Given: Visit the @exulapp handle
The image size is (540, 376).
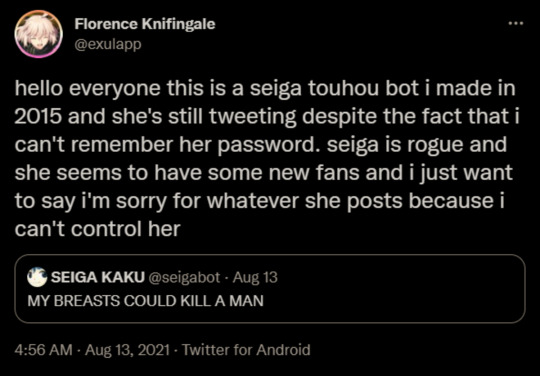Looking at the screenshot, I should [108, 44].
